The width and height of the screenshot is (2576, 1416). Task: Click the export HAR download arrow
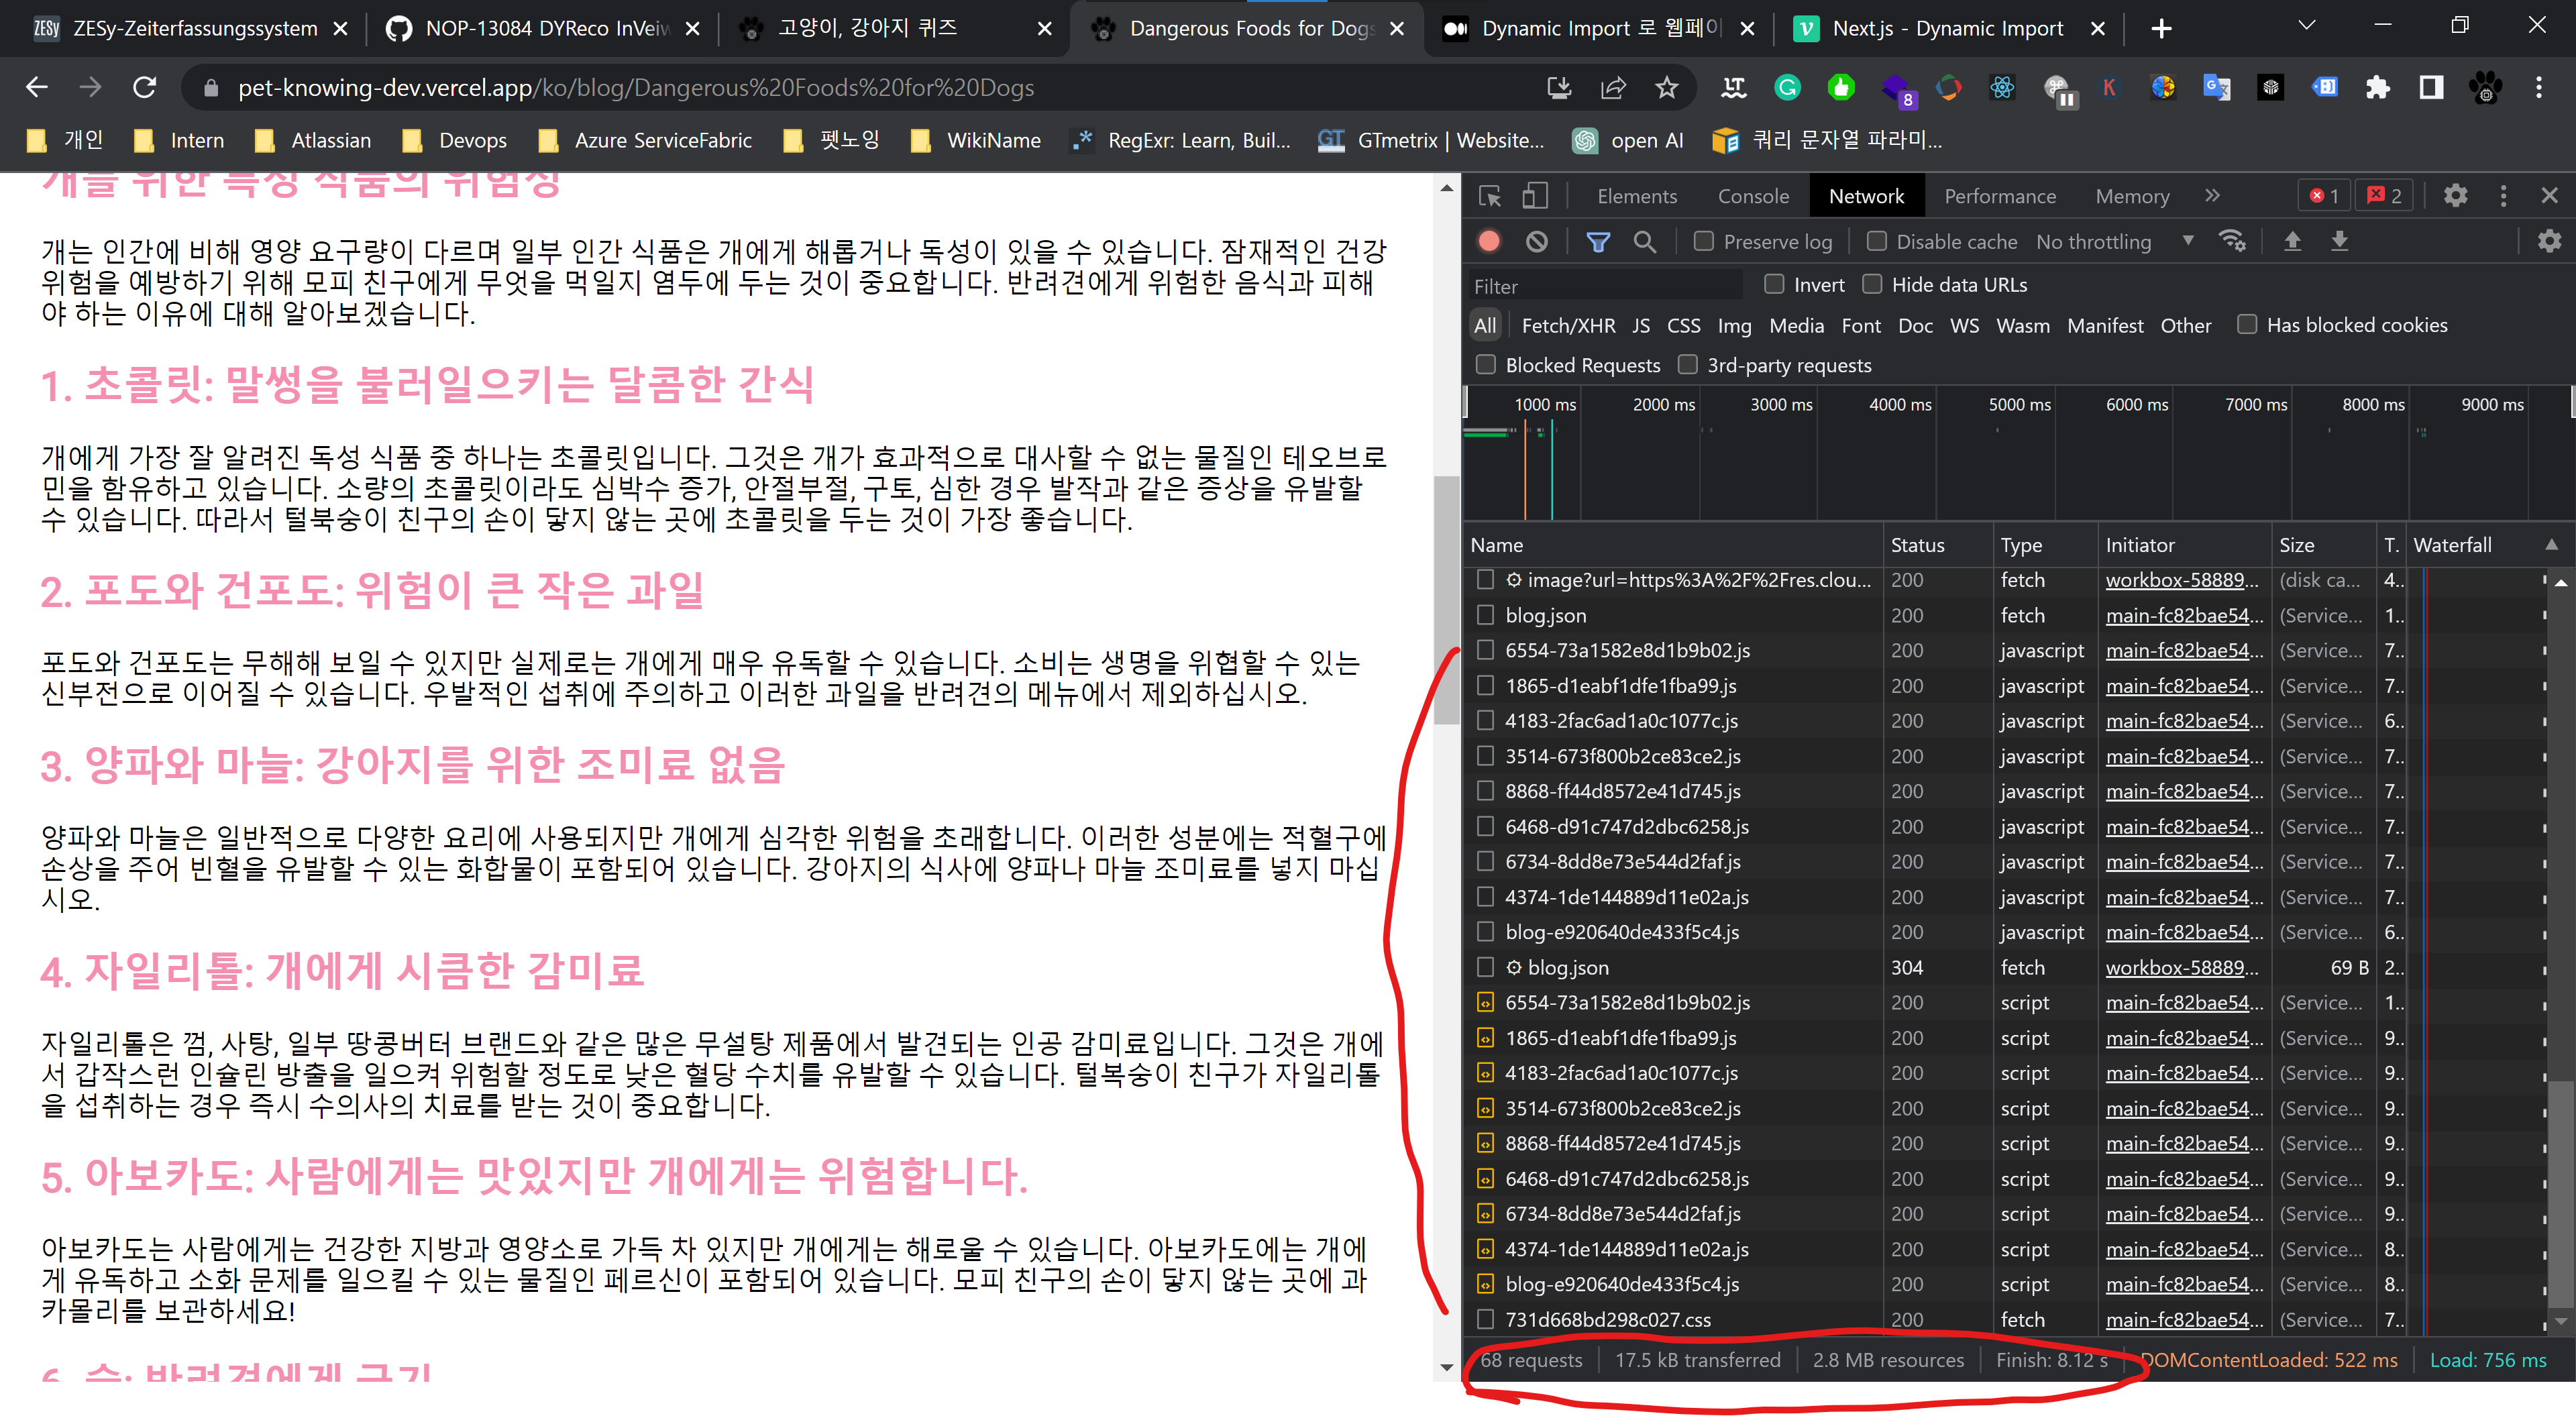pyautogui.click(x=2339, y=241)
